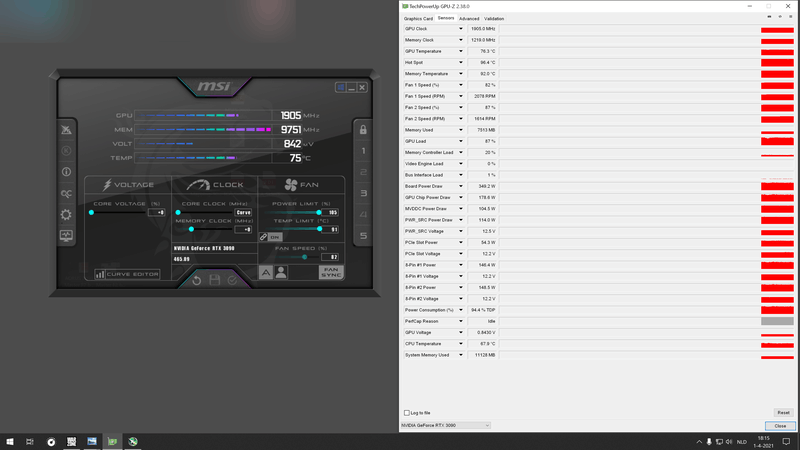Apply Afterburner settings checkmark
Screen dimensions: 800x450
coord(232,280)
